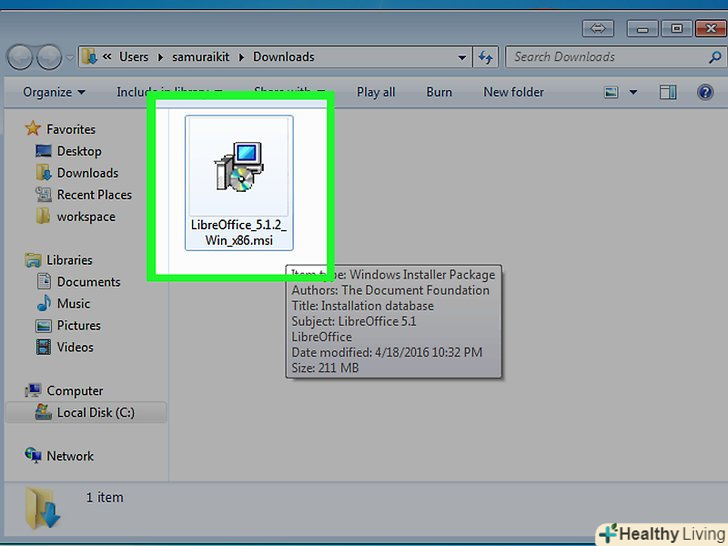Expand the arrow after Users in breadcrumb
Screen dimensions: 728x546
(160, 57)
